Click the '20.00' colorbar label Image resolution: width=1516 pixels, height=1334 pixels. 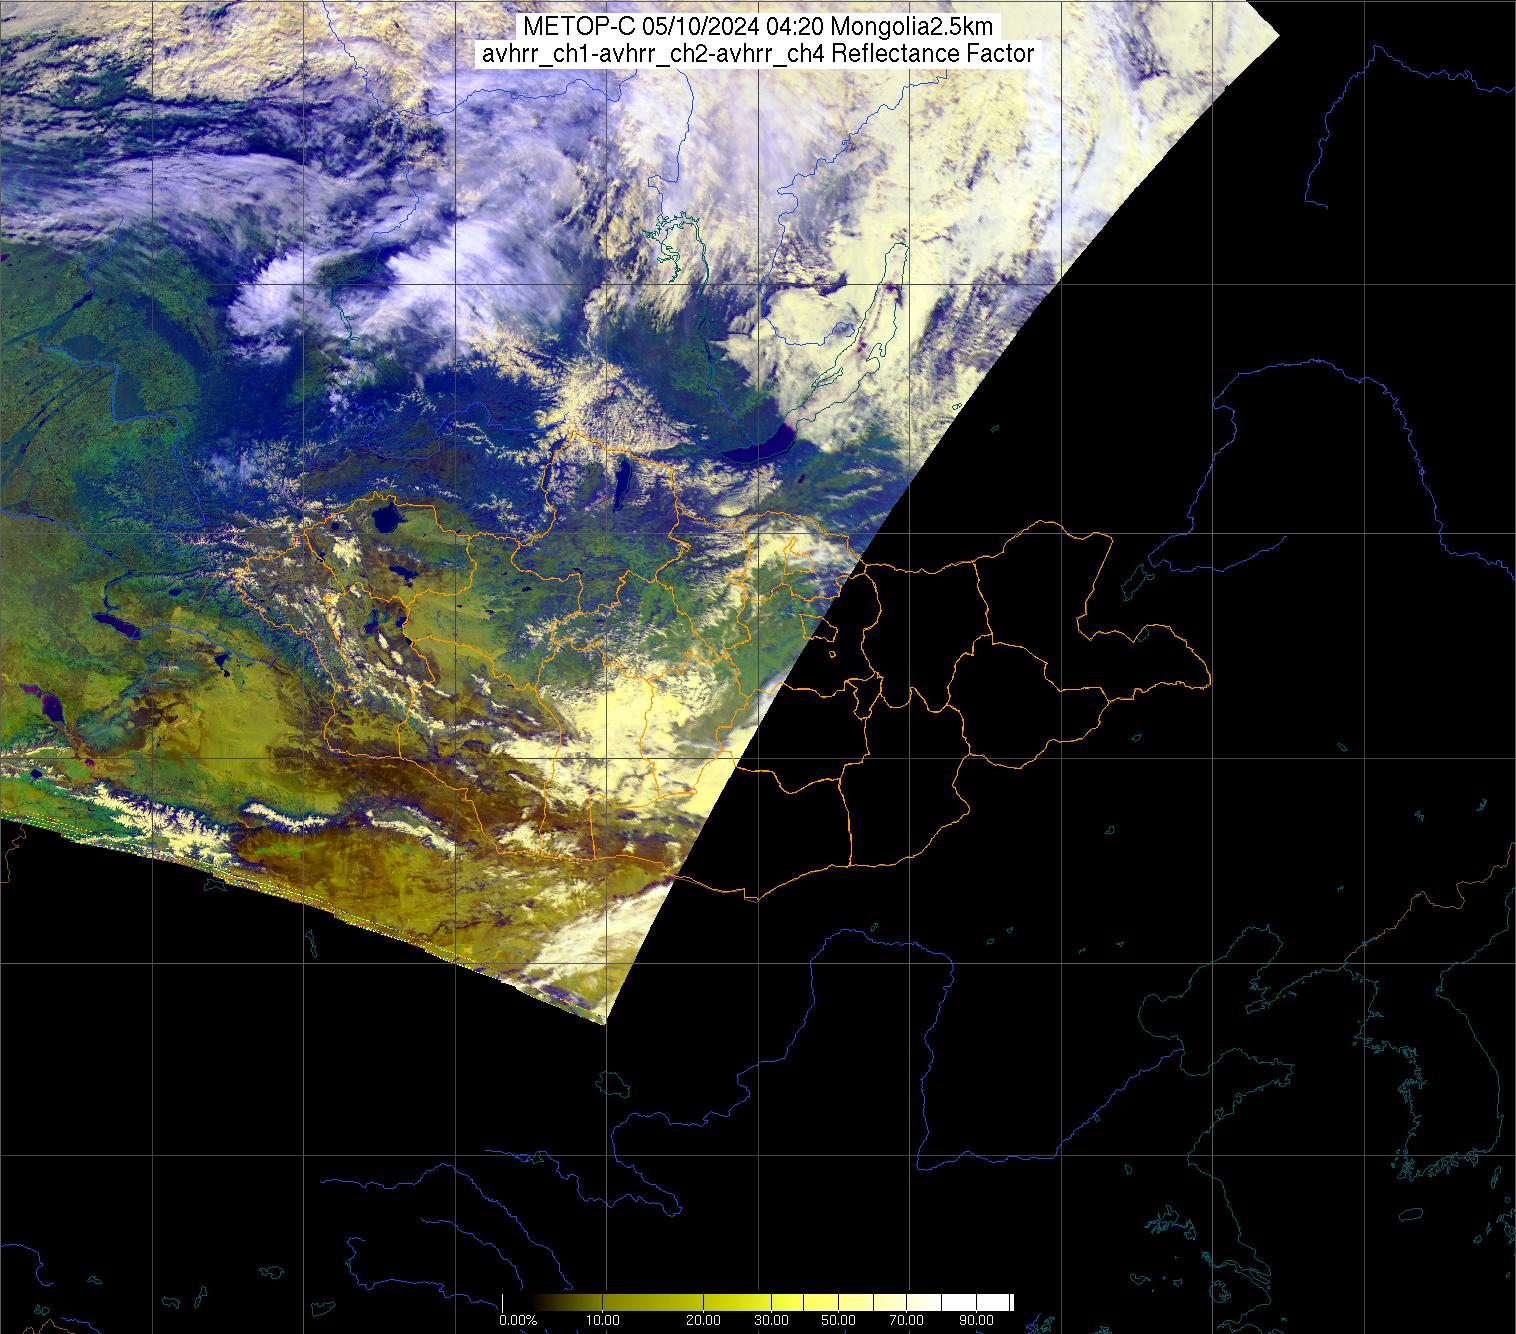(x=704, y=1322)
